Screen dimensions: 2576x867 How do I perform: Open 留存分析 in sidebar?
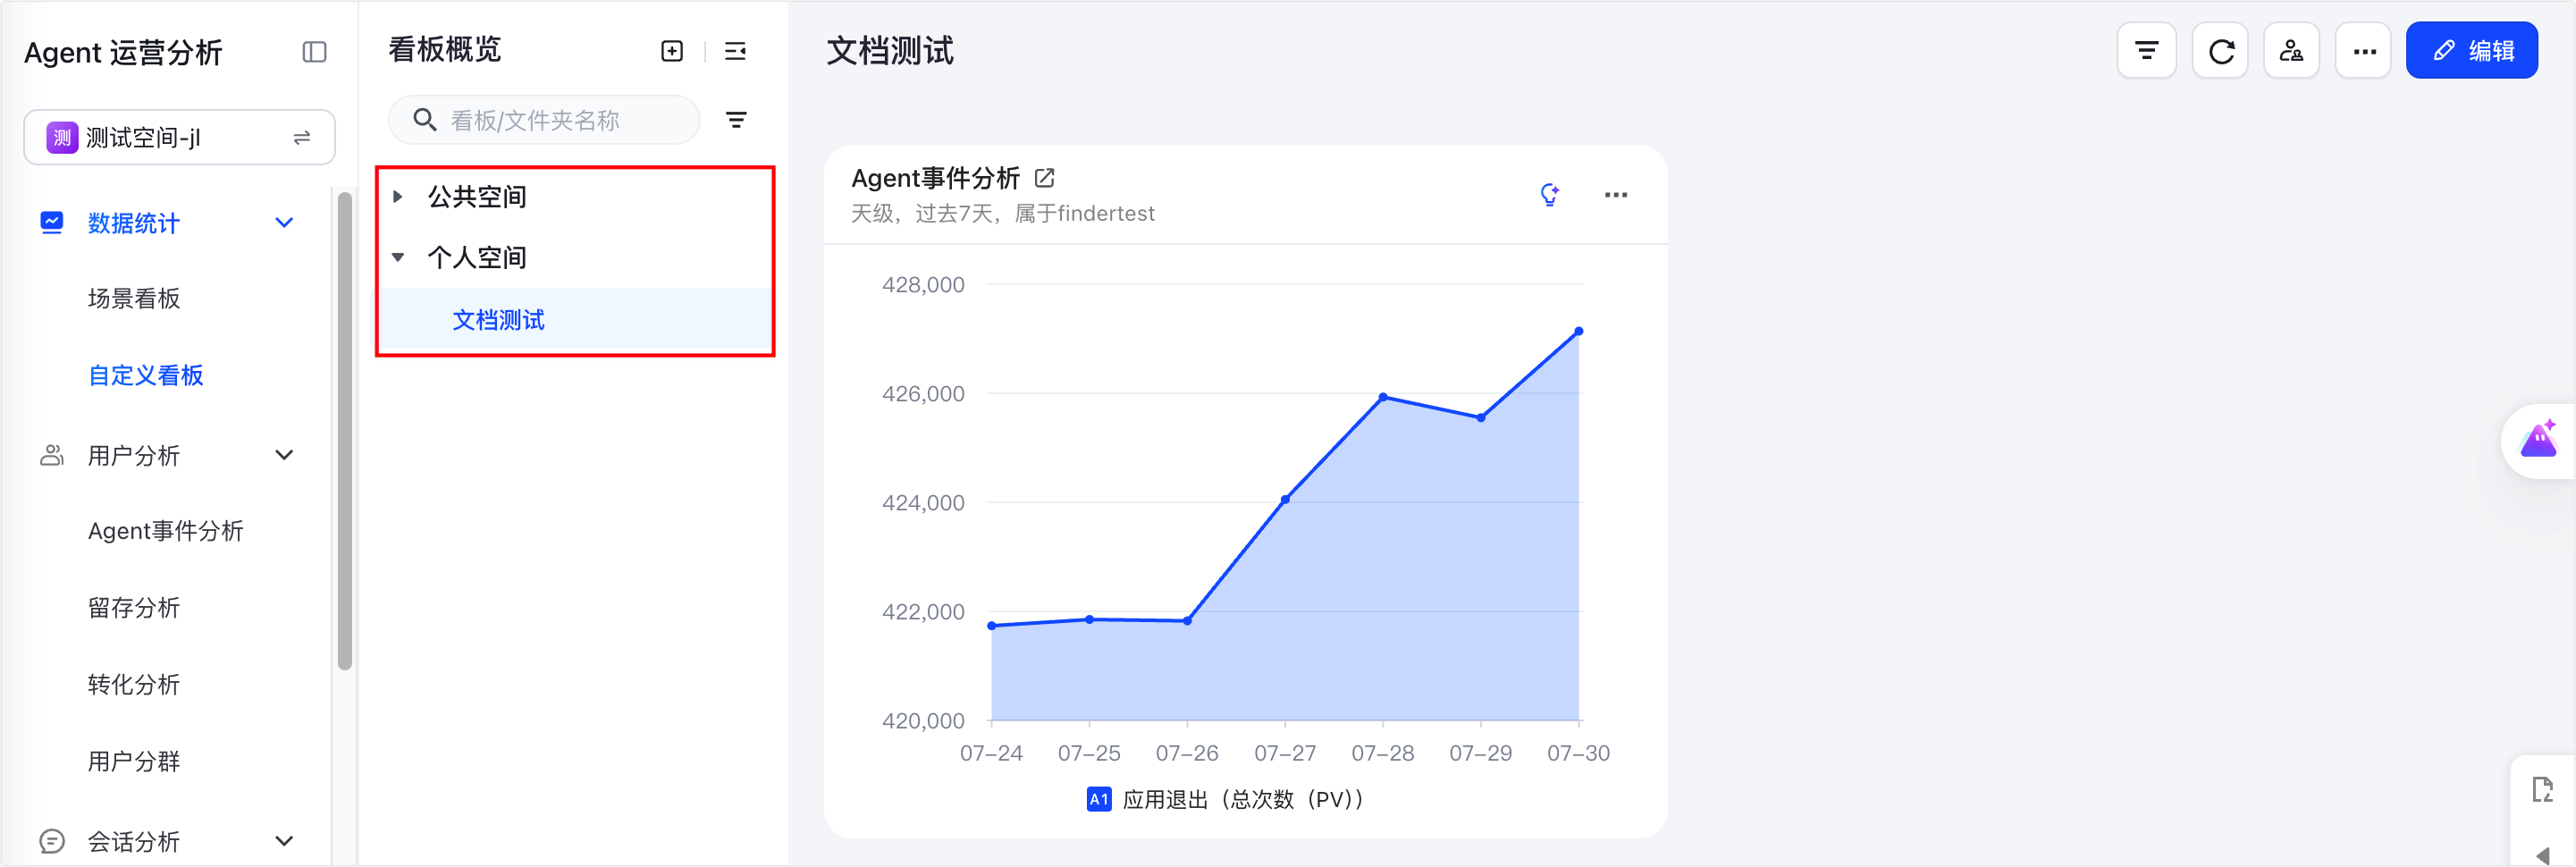[134, 608]
